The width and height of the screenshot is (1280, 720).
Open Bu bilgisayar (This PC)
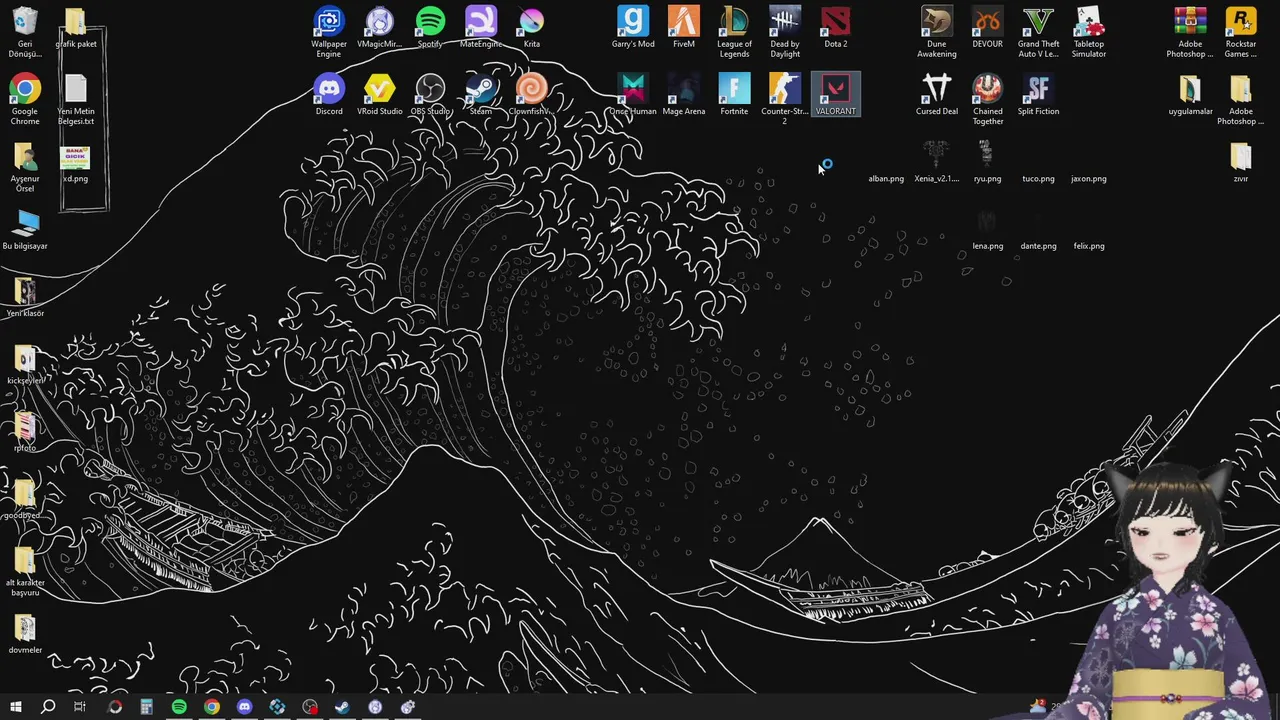25,228
